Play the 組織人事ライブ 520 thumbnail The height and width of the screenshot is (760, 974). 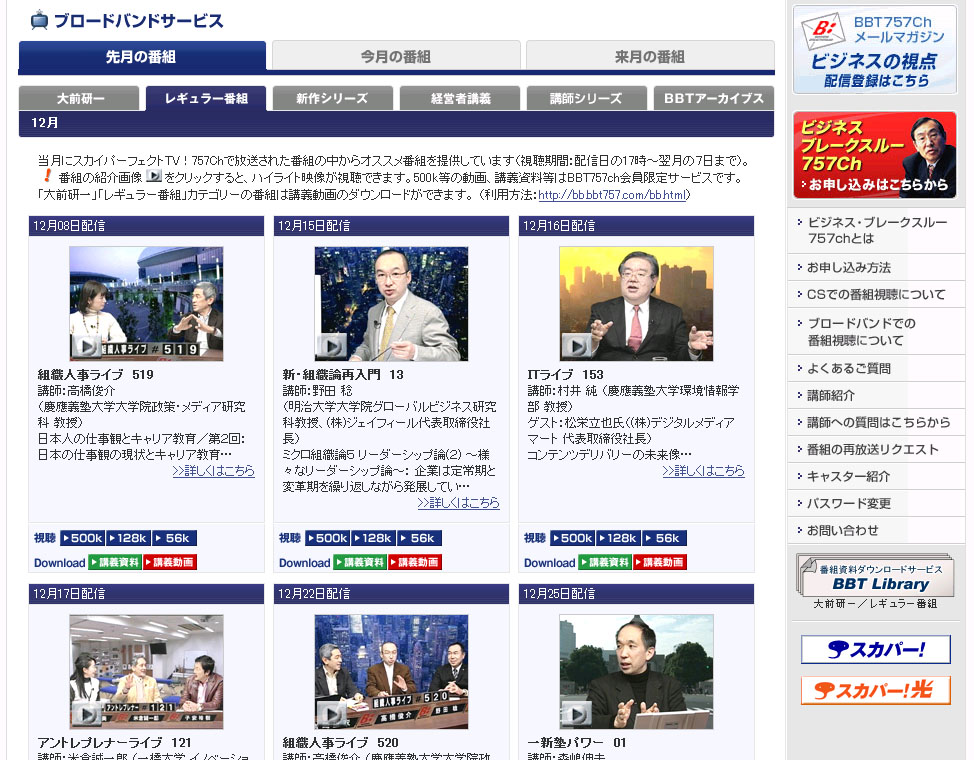(x=391, y=672)
